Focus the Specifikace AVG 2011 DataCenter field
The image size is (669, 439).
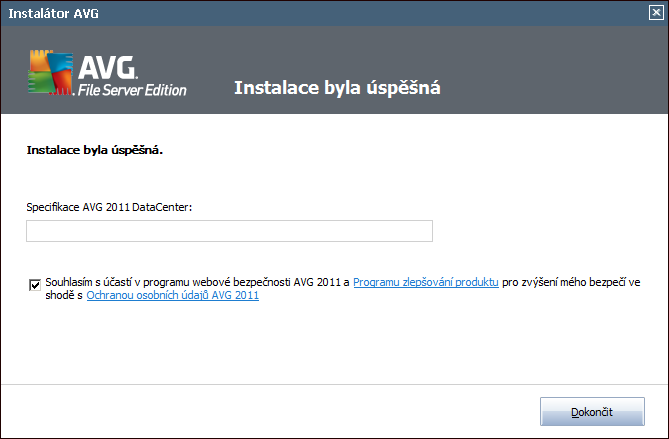pyautogui.click(x=230, y=231)
